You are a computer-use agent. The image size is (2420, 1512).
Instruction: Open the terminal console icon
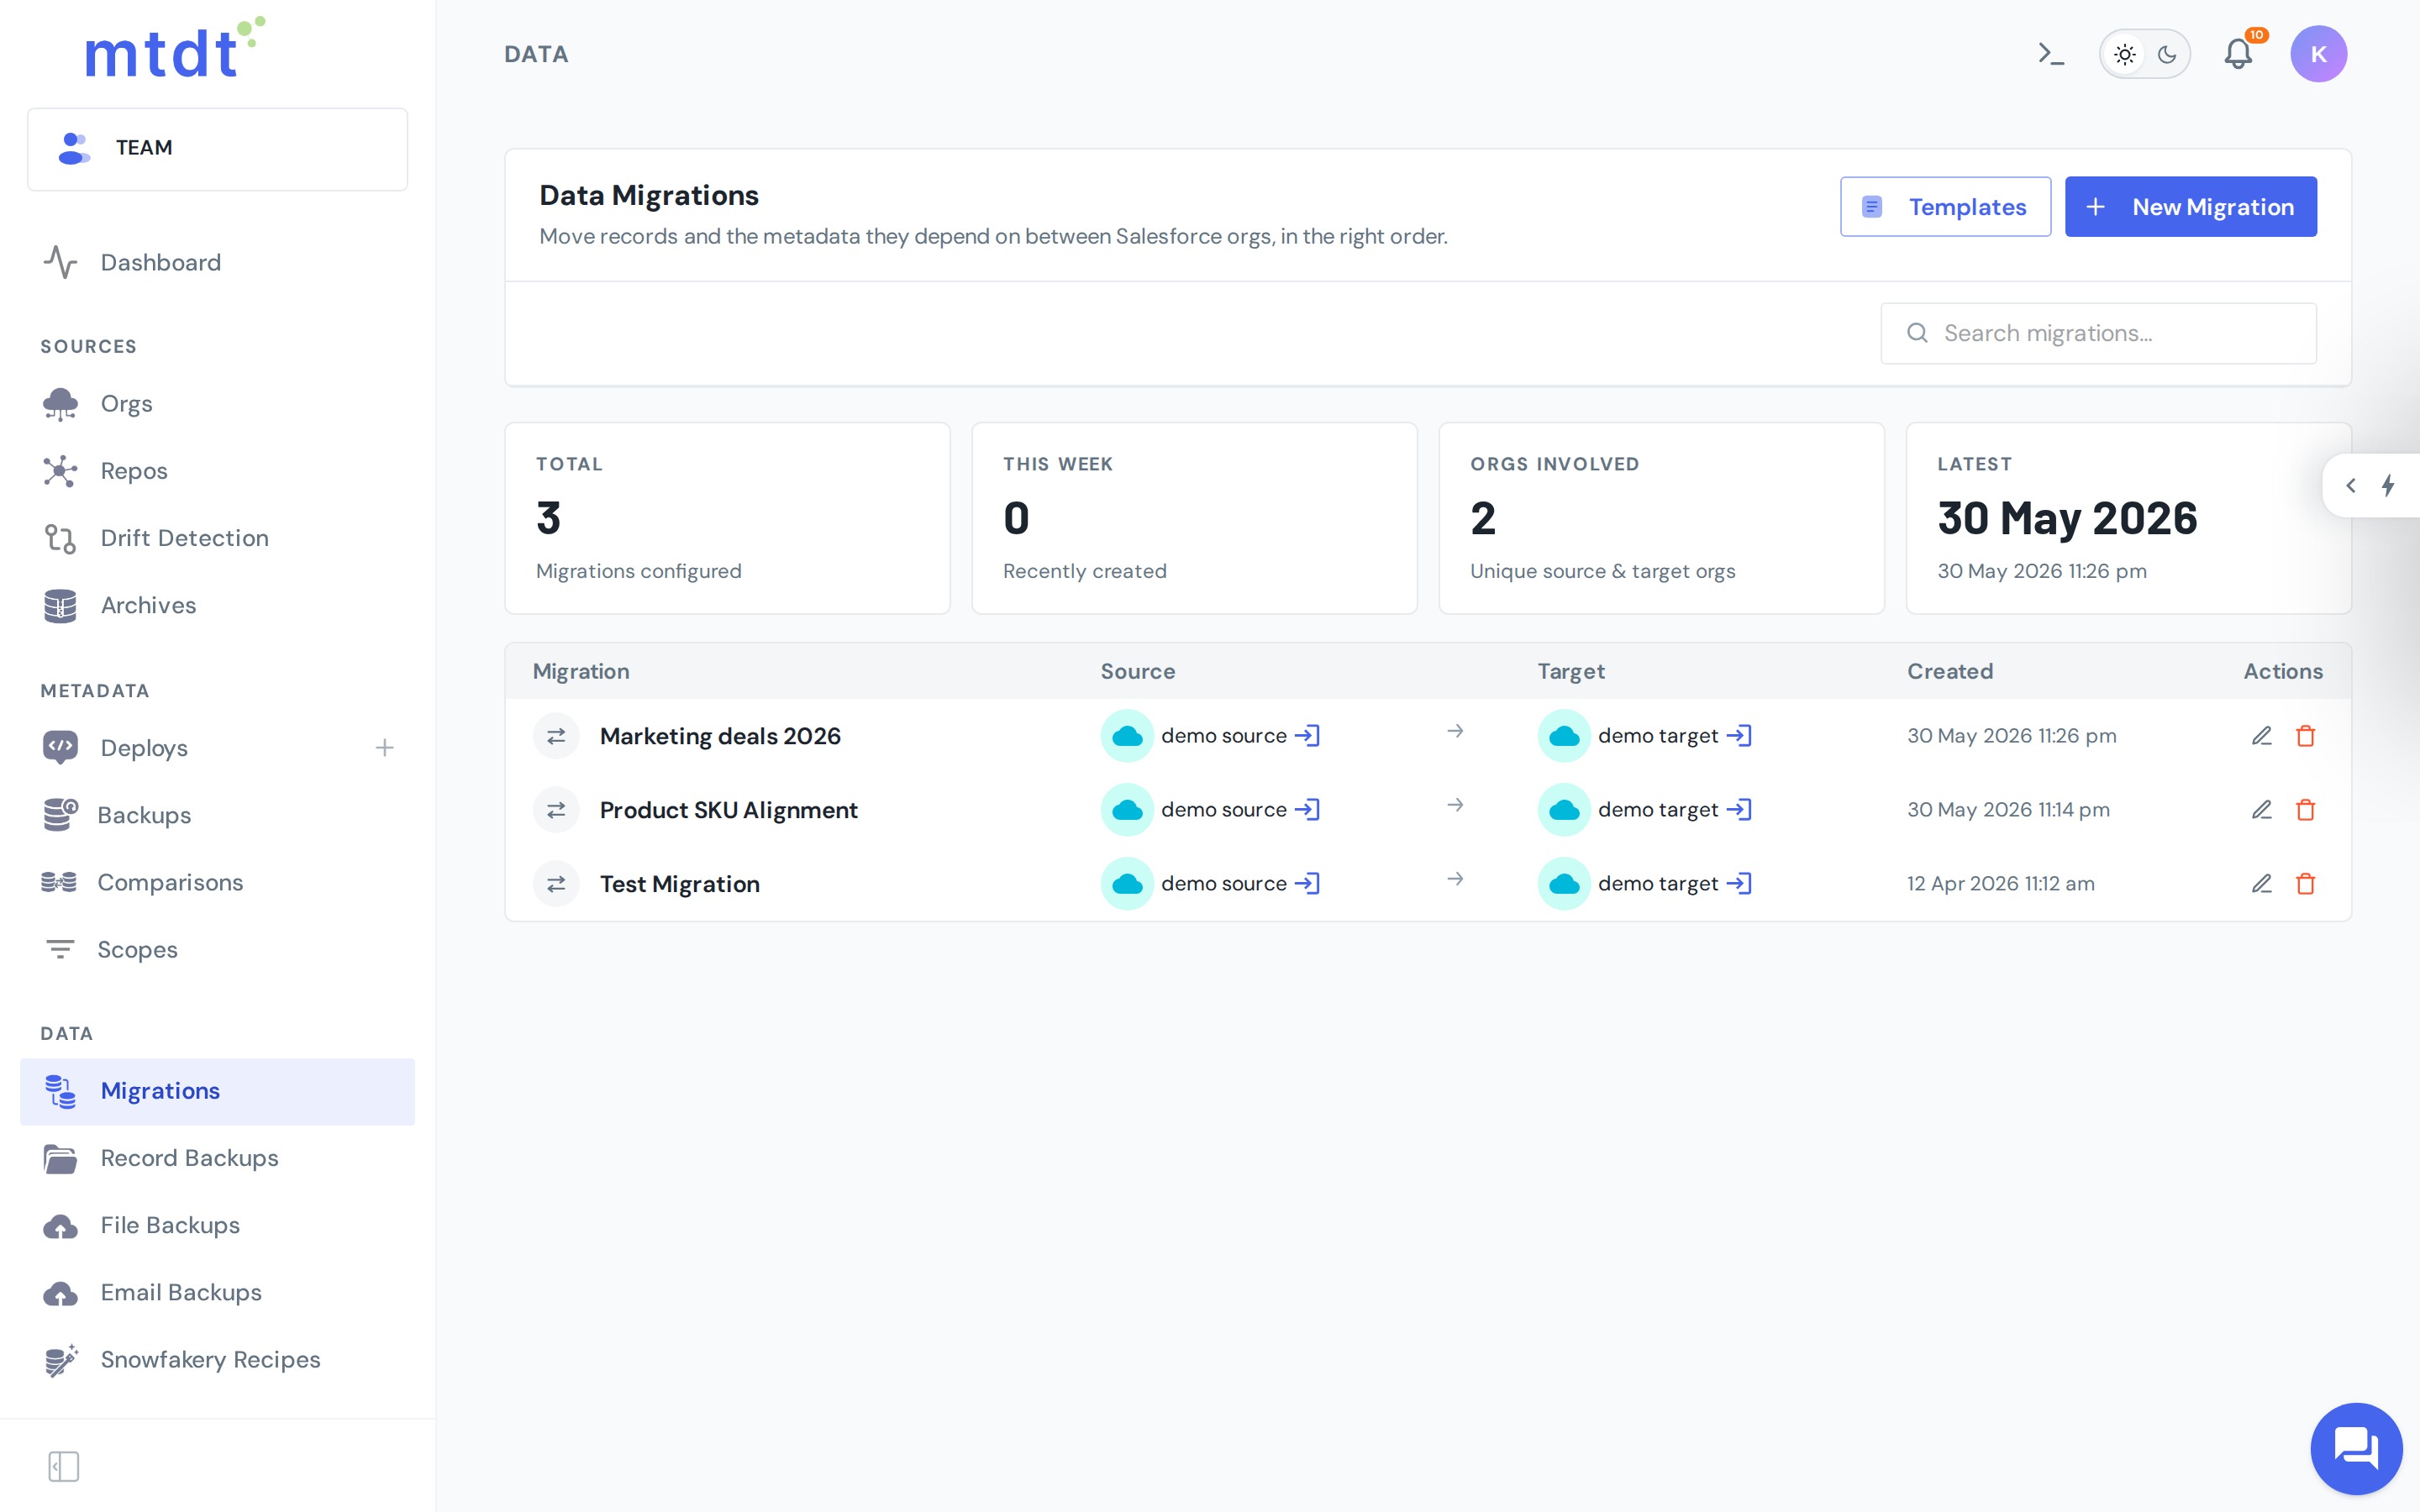(2051, 54)
